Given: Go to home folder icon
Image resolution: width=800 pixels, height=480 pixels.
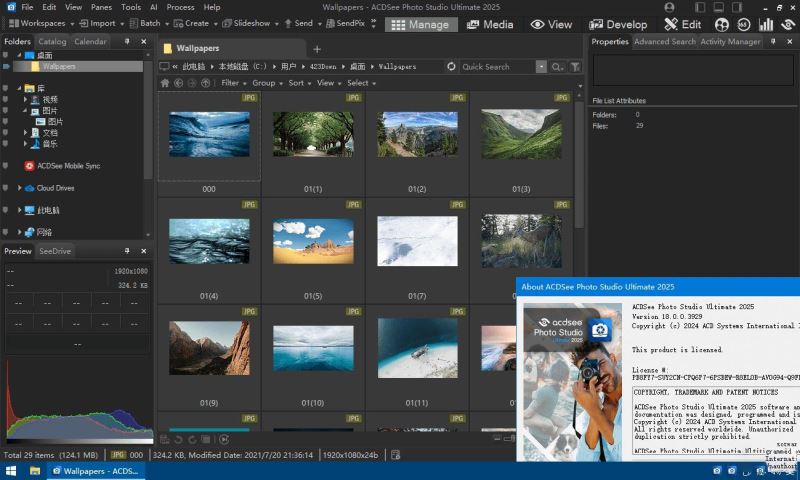Looking at the screenshot, I should click(x=165, y=83).
